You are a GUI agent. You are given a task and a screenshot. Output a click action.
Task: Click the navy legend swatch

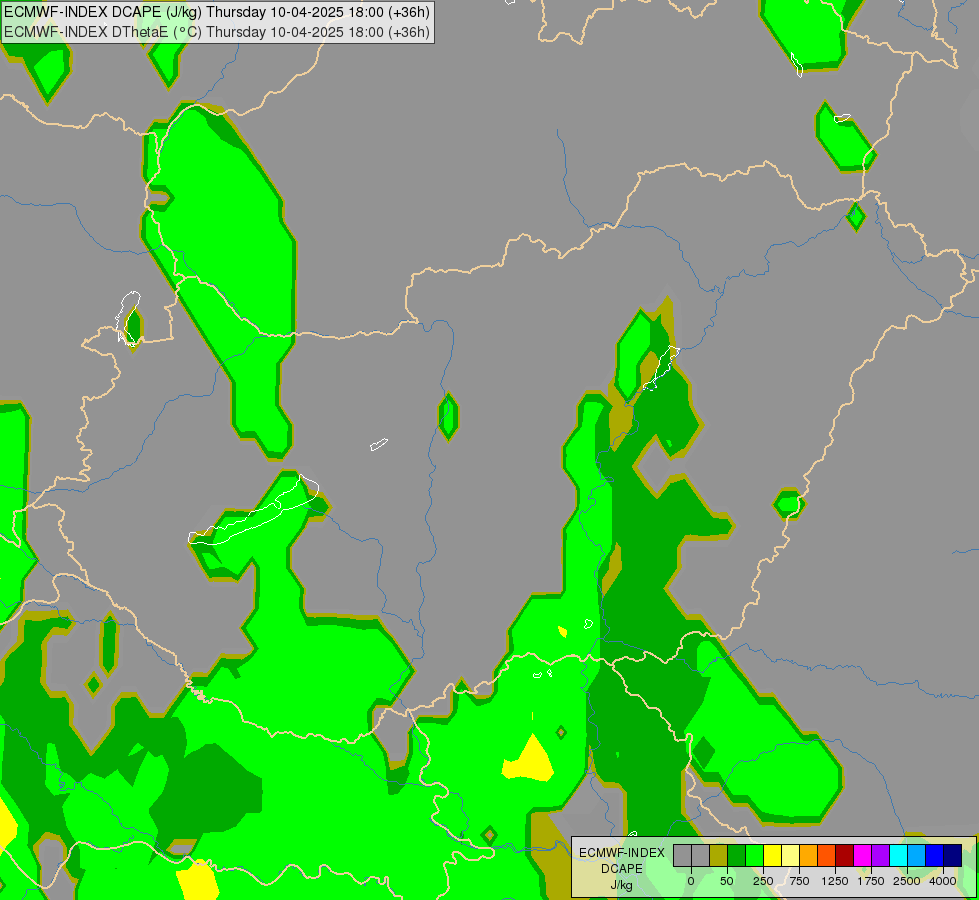(953, 855)
